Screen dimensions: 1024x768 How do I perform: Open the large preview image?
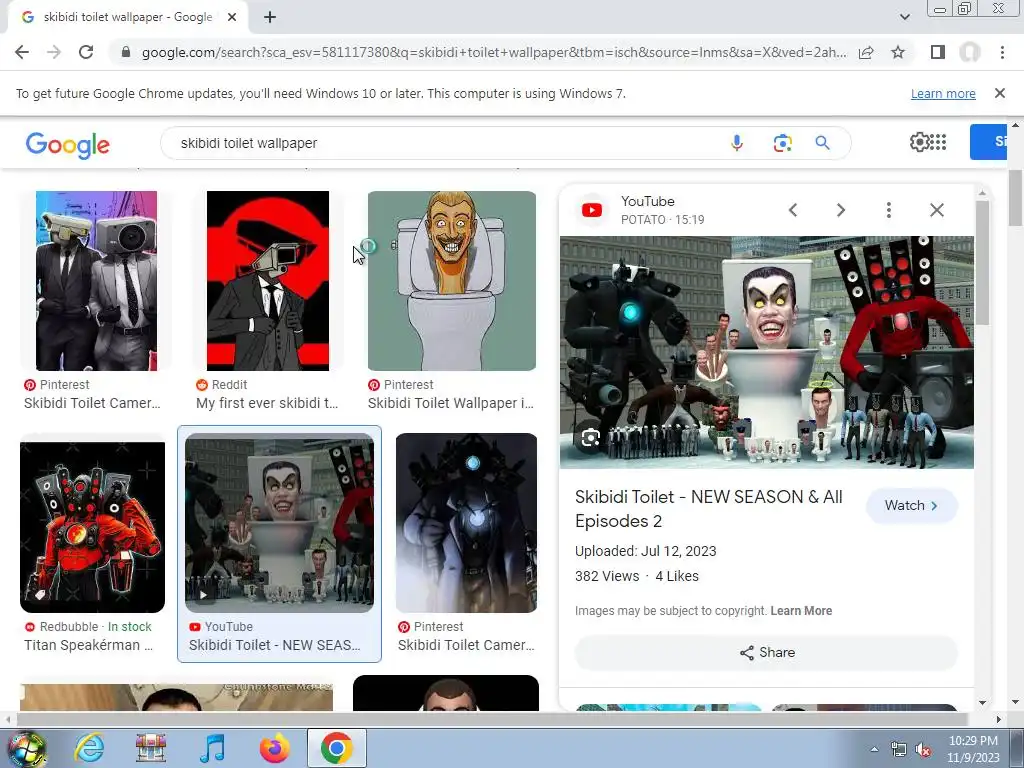point(767,353)
